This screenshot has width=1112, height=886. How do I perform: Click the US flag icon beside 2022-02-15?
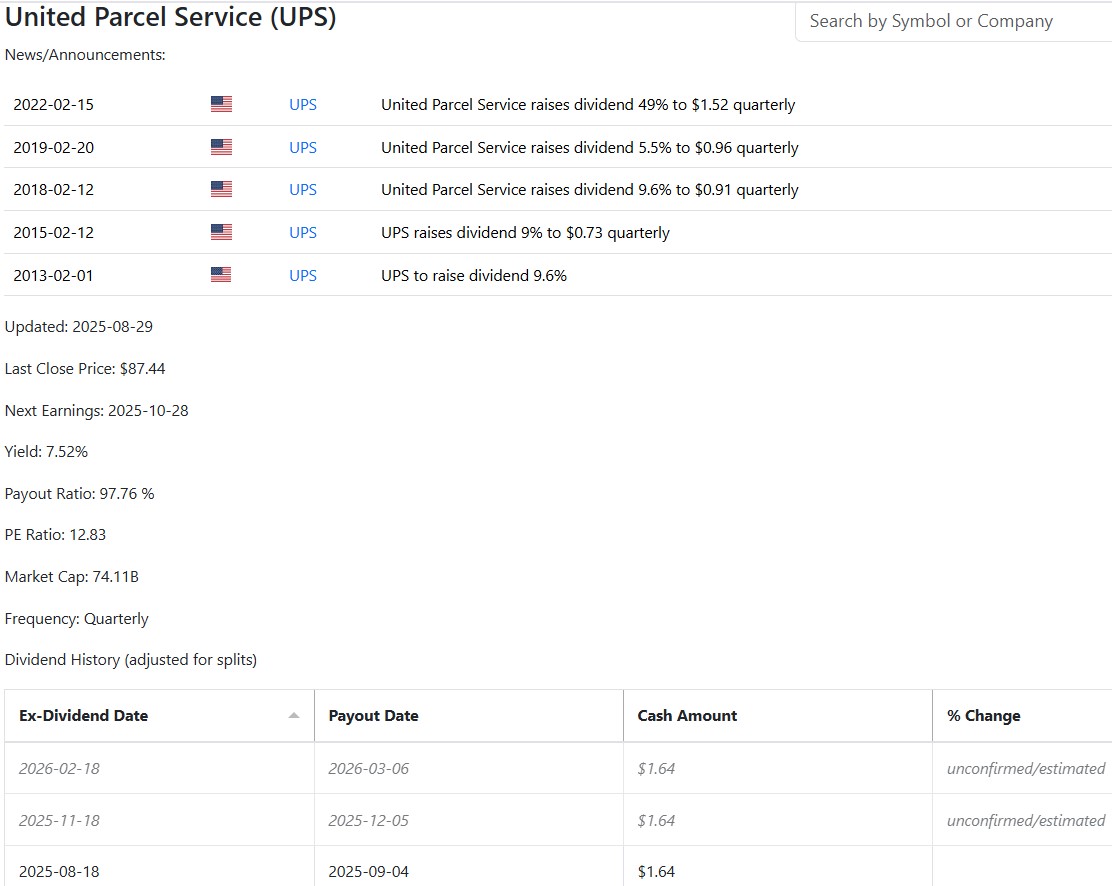coord(221,104)
